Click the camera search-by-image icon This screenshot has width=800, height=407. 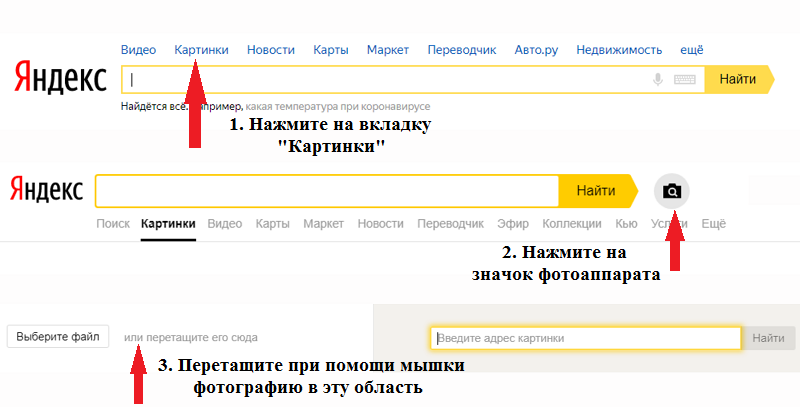coord(671,191)
